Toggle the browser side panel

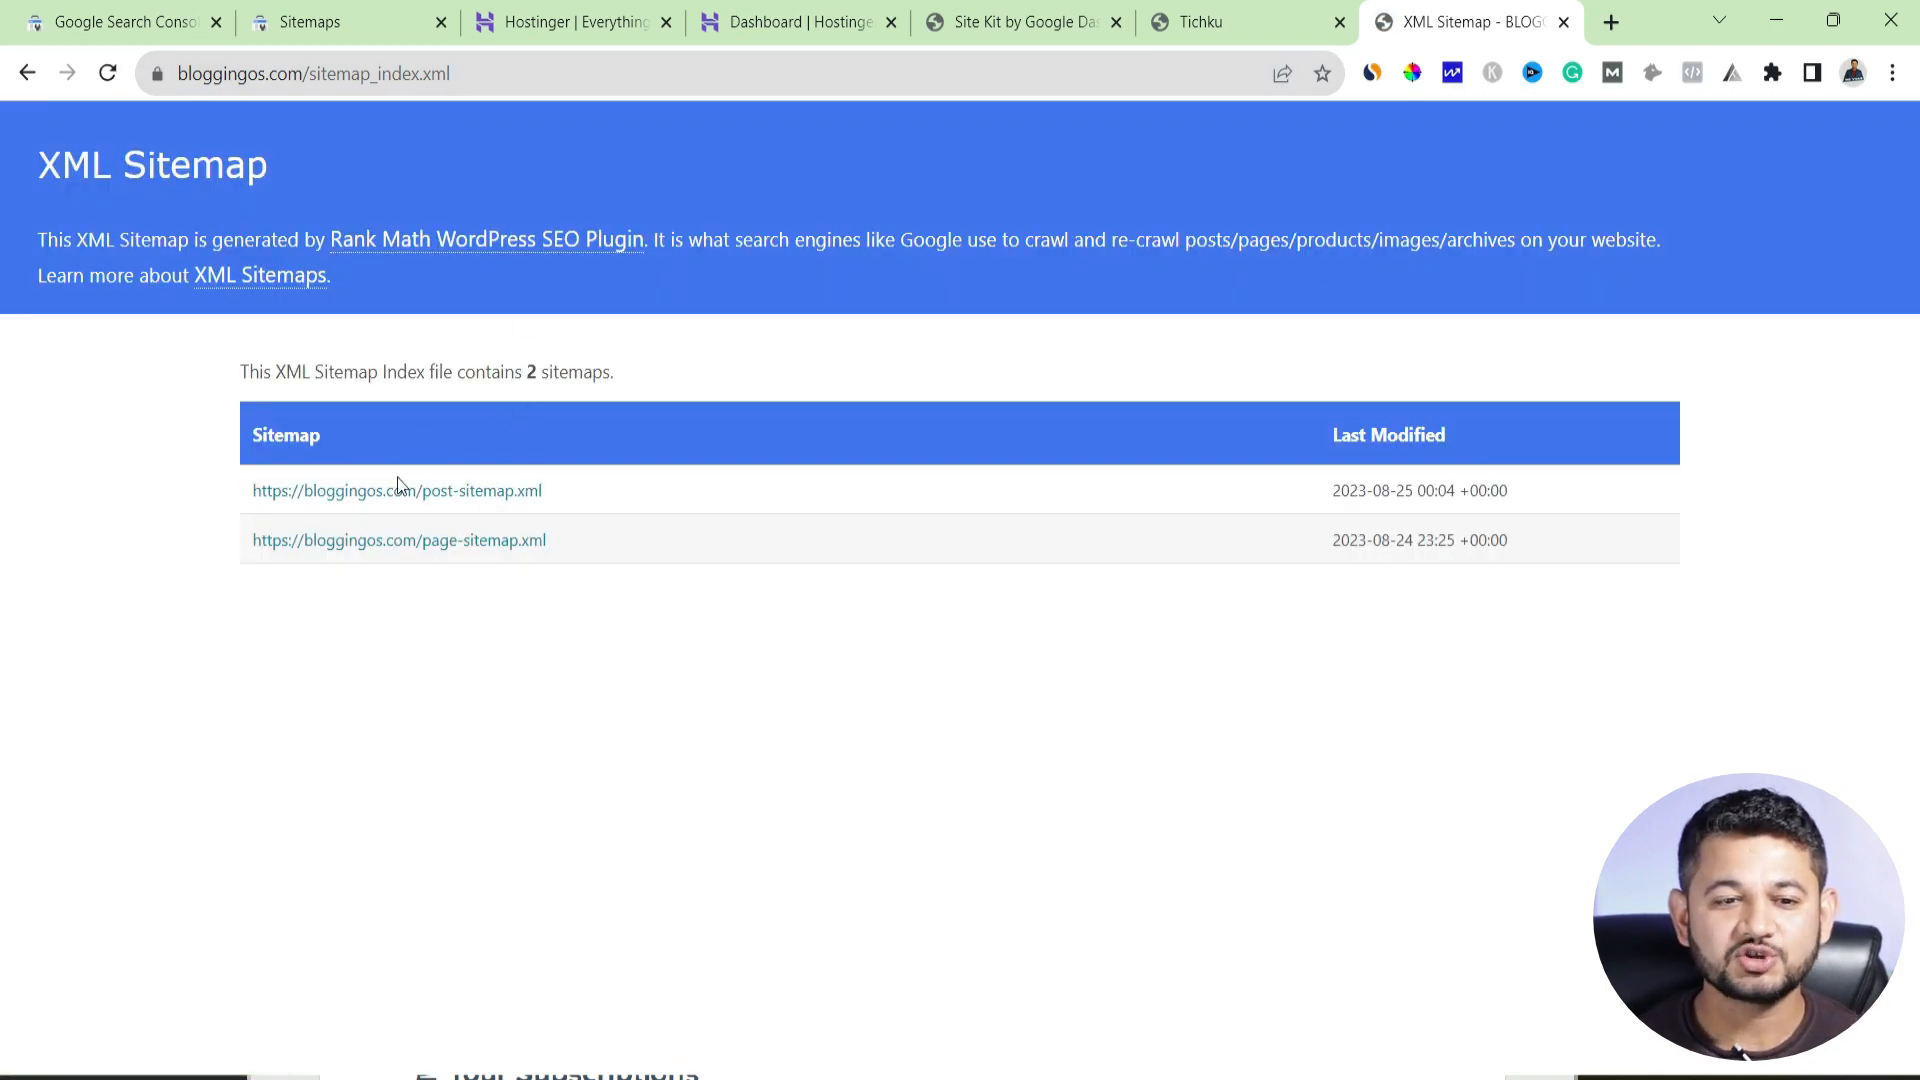click(1812, 73)
